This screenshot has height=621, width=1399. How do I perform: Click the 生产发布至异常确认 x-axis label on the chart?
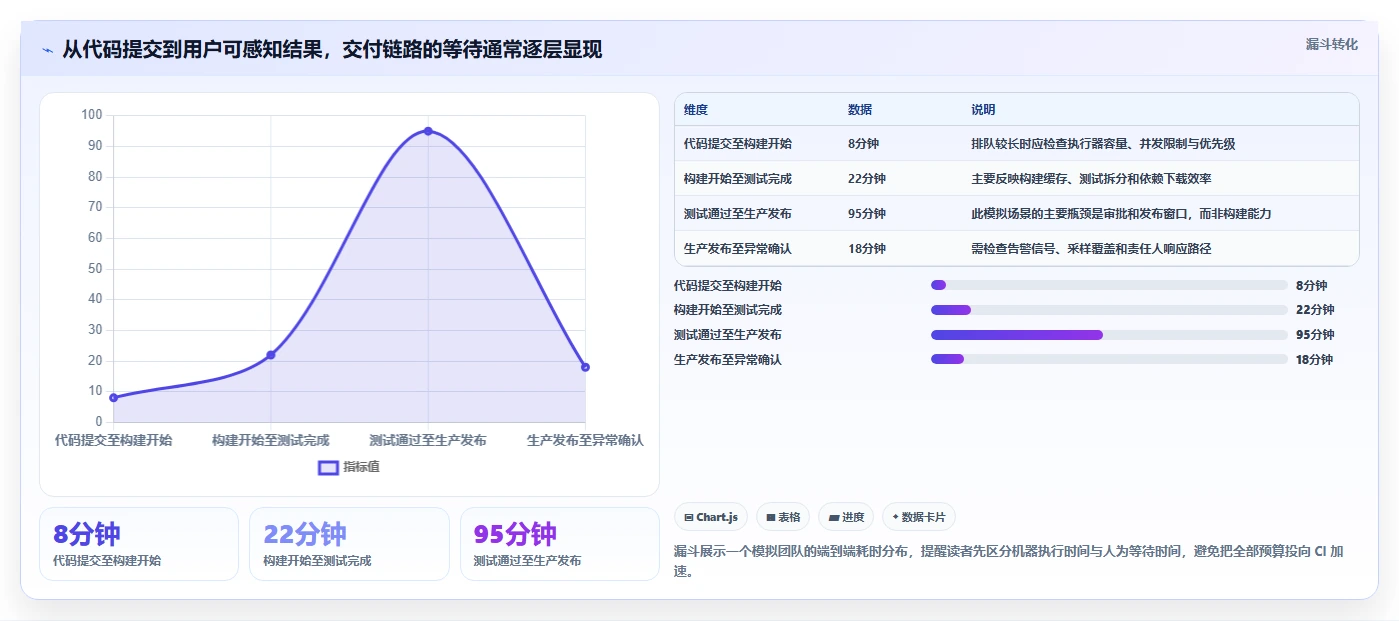pyautogui.click(x=585, y=440)
